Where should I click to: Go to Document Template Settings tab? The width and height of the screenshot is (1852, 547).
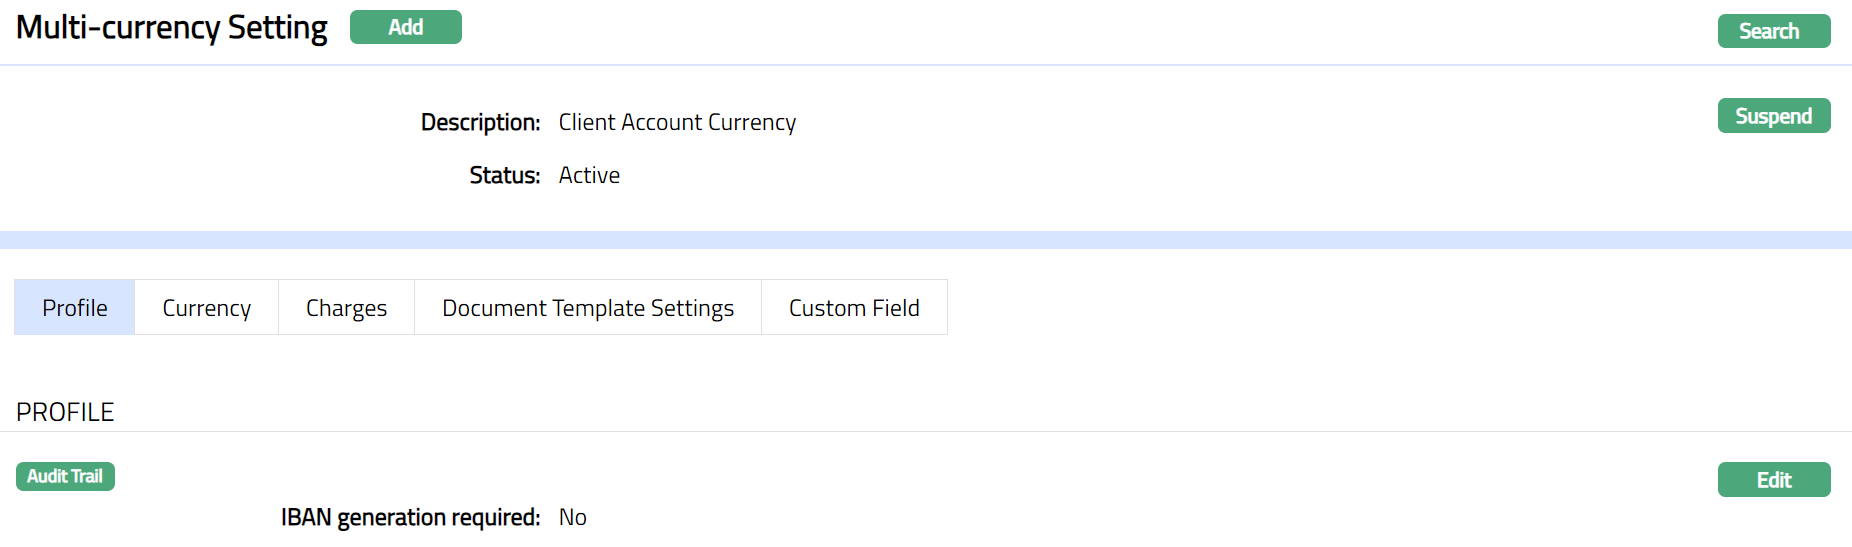588,308
